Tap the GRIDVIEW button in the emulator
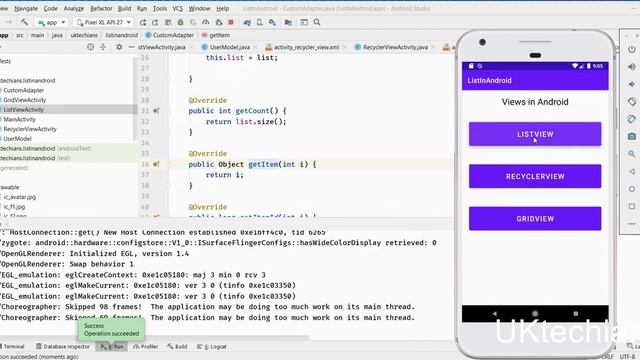Screen dimensions: 640x360 click(x=535, y=219)
